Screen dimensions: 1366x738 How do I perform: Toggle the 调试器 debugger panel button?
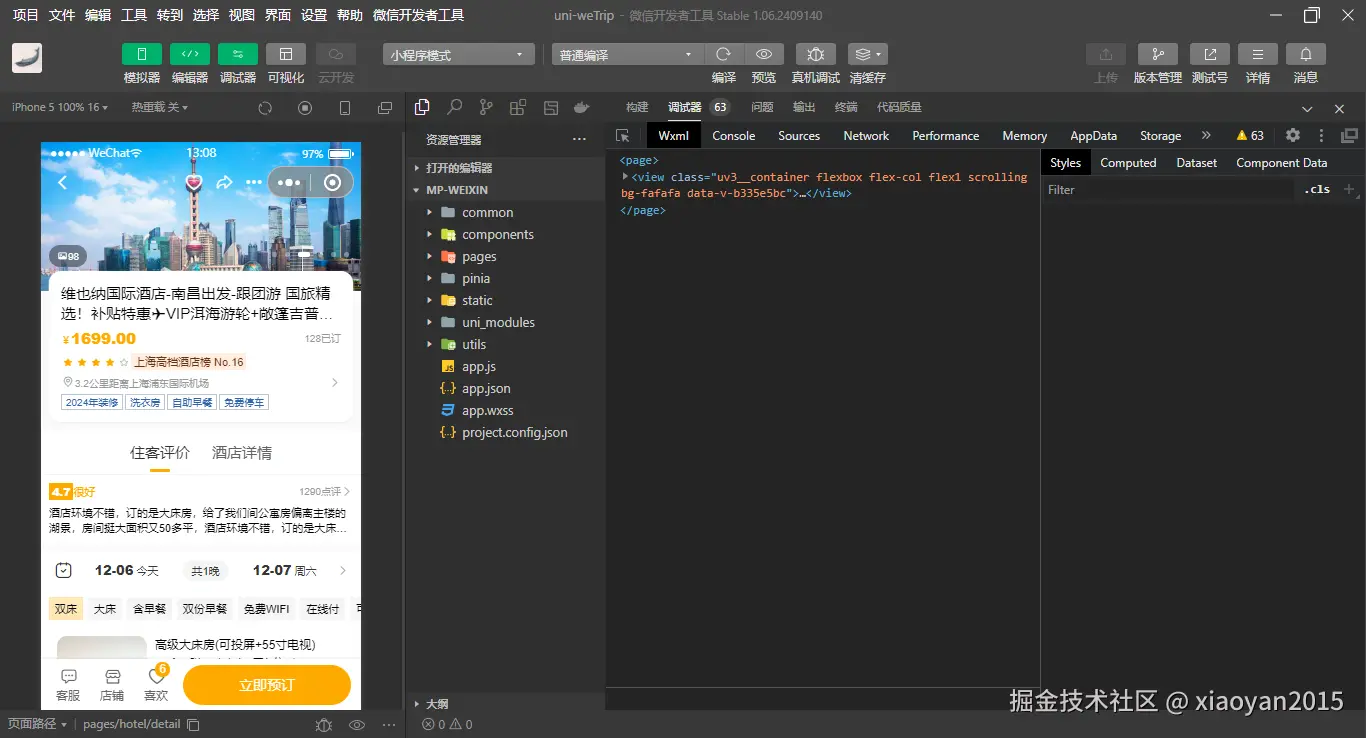238,54
